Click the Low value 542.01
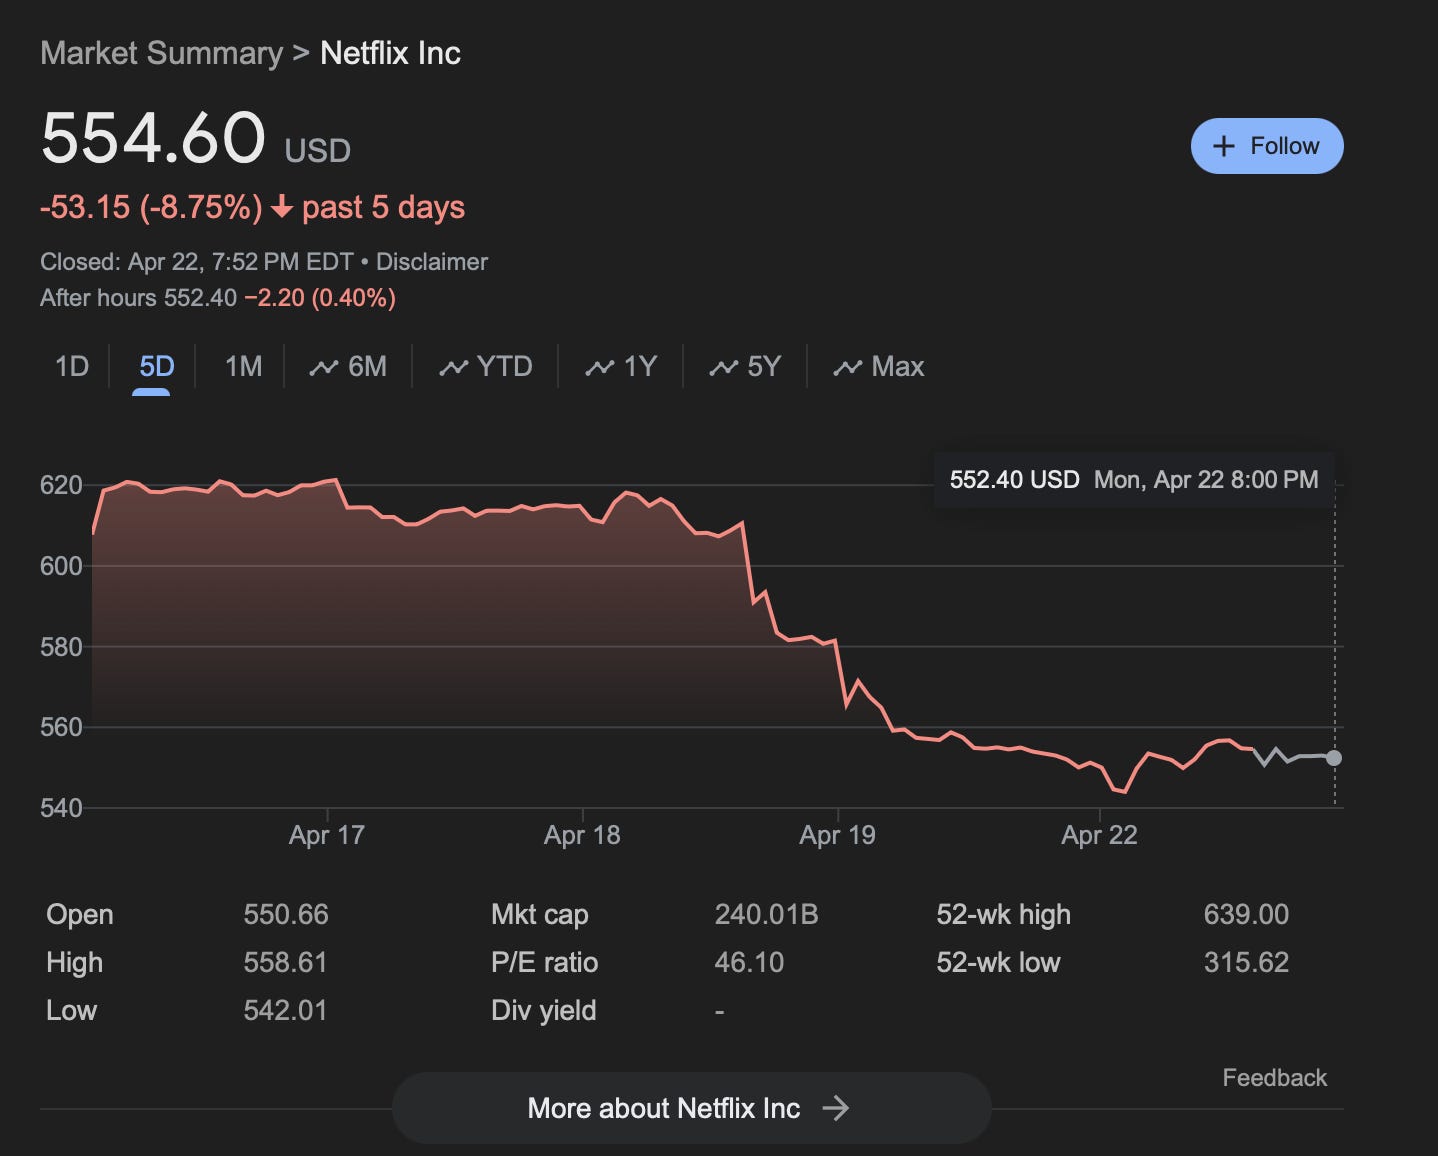Viewport: 1438px width, 1156px height. 286,1010
